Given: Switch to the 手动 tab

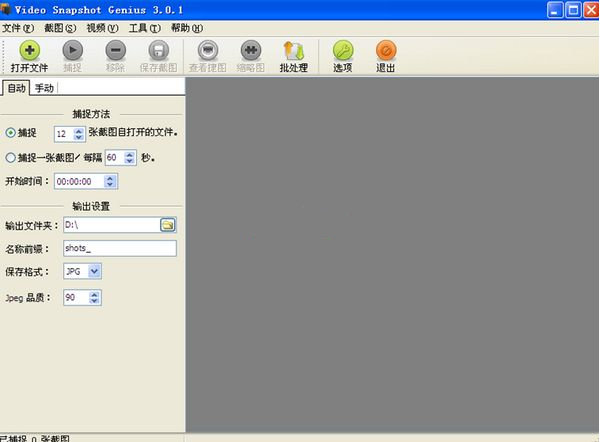Looking at the screenshot, I should point(44,88).
